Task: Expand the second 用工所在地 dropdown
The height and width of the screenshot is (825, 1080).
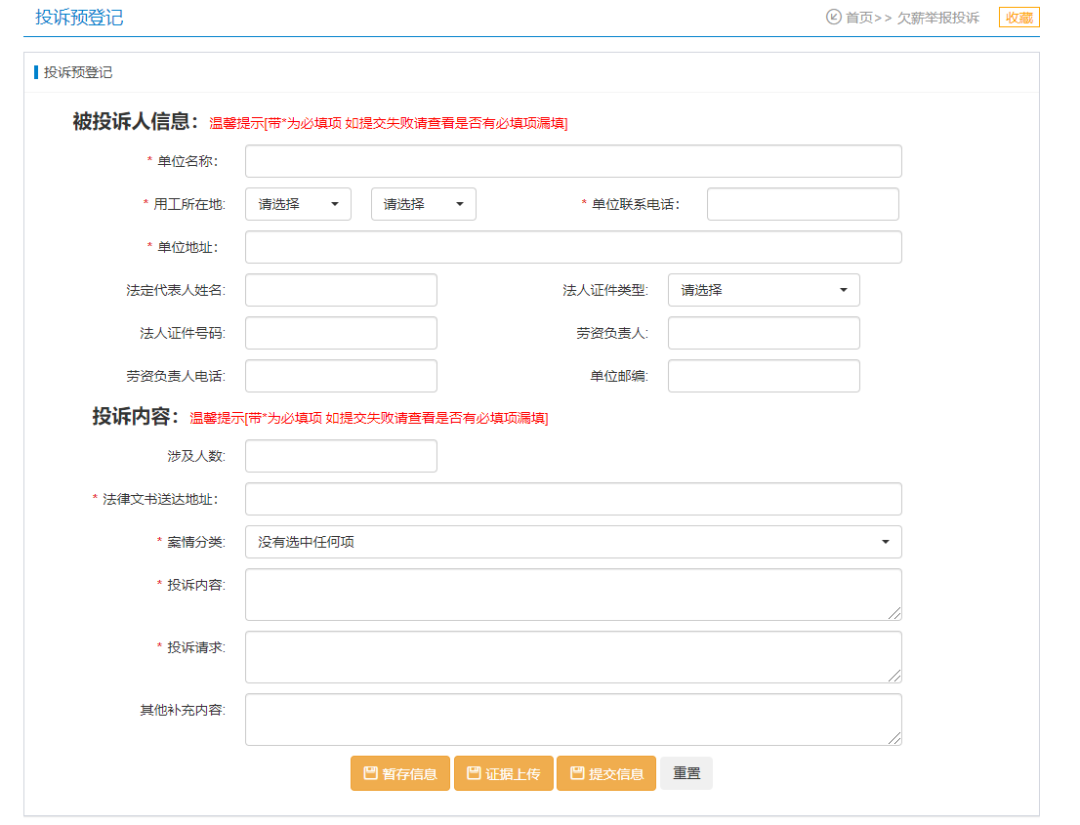Action: click(423, 204)
